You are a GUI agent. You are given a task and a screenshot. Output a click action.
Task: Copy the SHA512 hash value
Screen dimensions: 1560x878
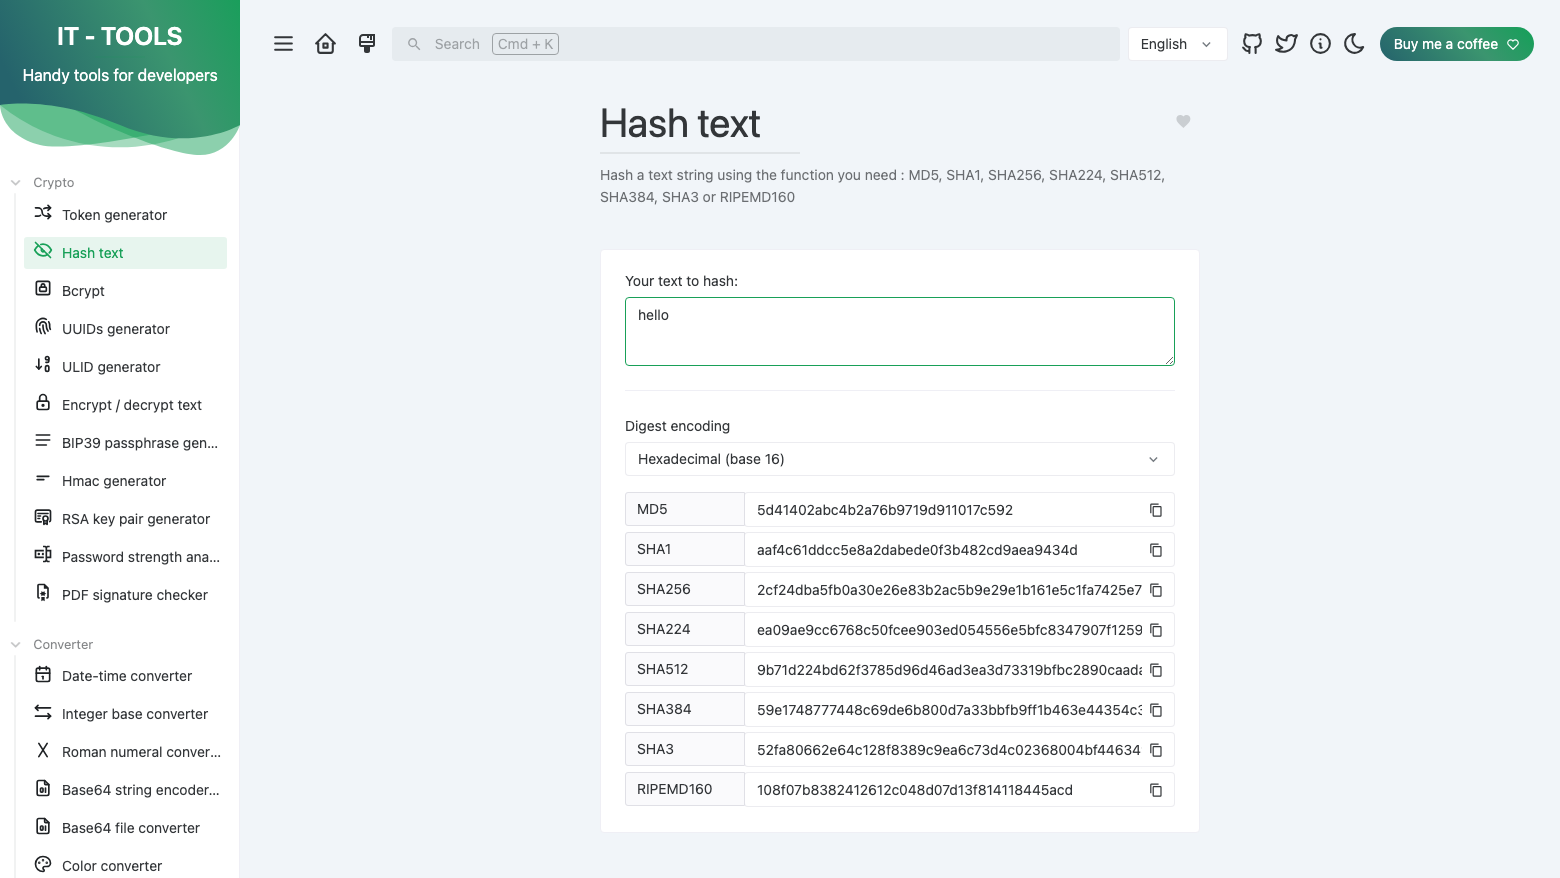[x=1156, y=670]
